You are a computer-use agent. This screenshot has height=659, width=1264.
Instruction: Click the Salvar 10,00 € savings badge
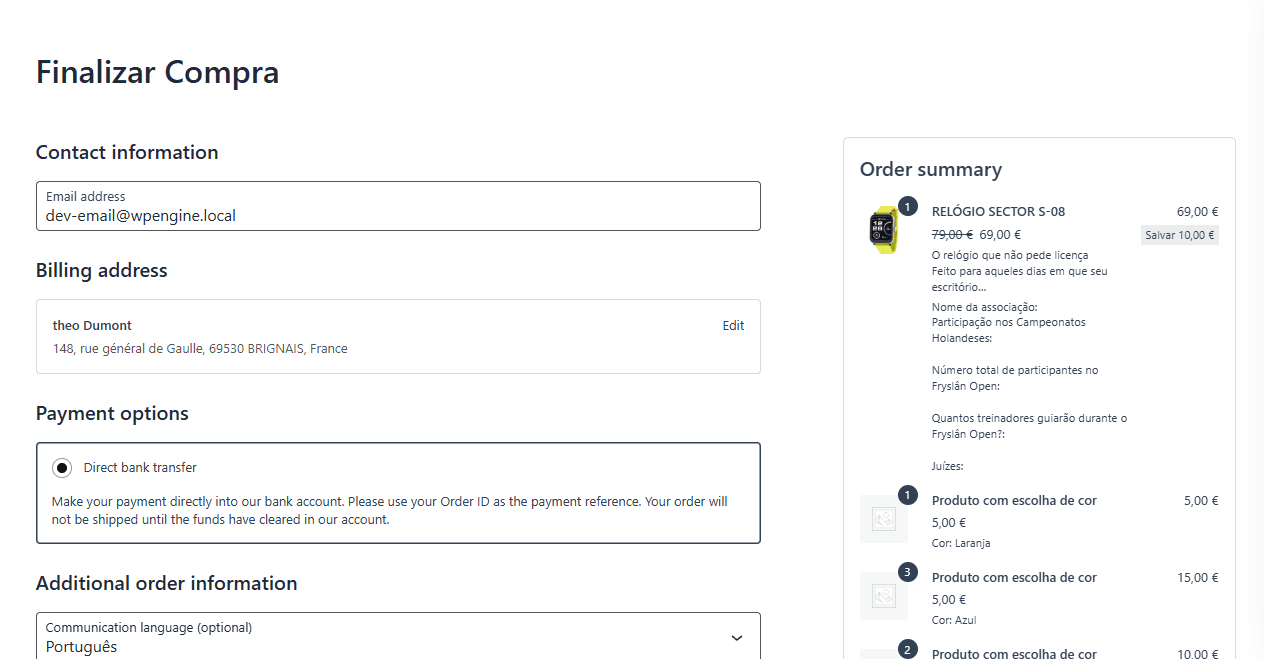(1180, 236)
